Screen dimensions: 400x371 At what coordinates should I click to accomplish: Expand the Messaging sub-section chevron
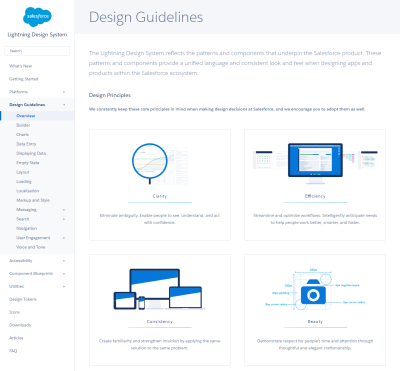pos(64,210)
